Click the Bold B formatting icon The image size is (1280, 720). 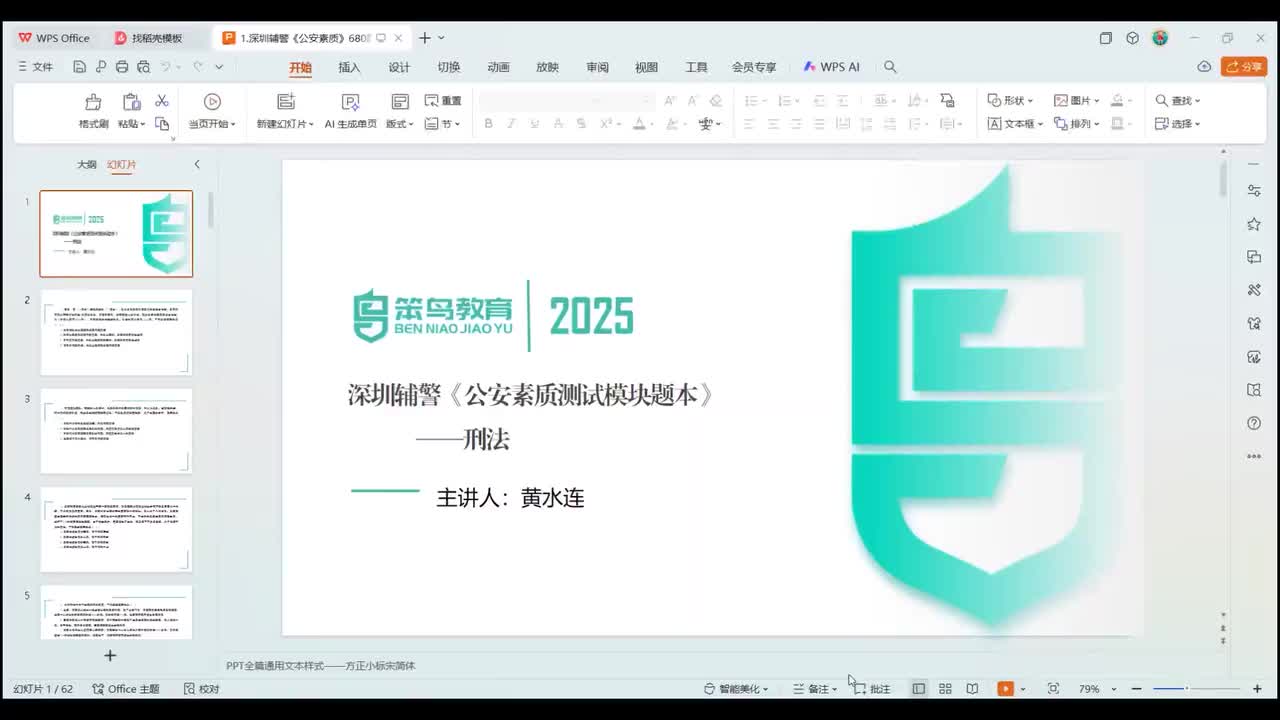[488, 124]
